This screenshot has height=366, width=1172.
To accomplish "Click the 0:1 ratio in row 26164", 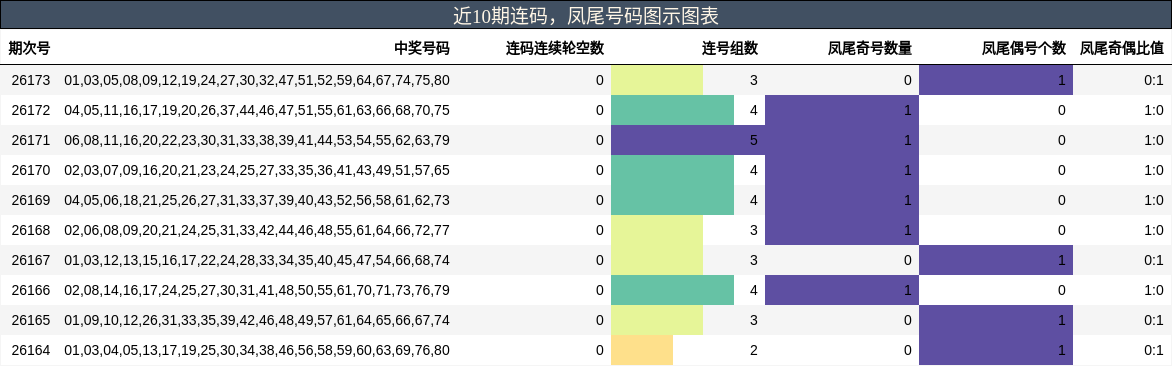I will coord(1154,350).
